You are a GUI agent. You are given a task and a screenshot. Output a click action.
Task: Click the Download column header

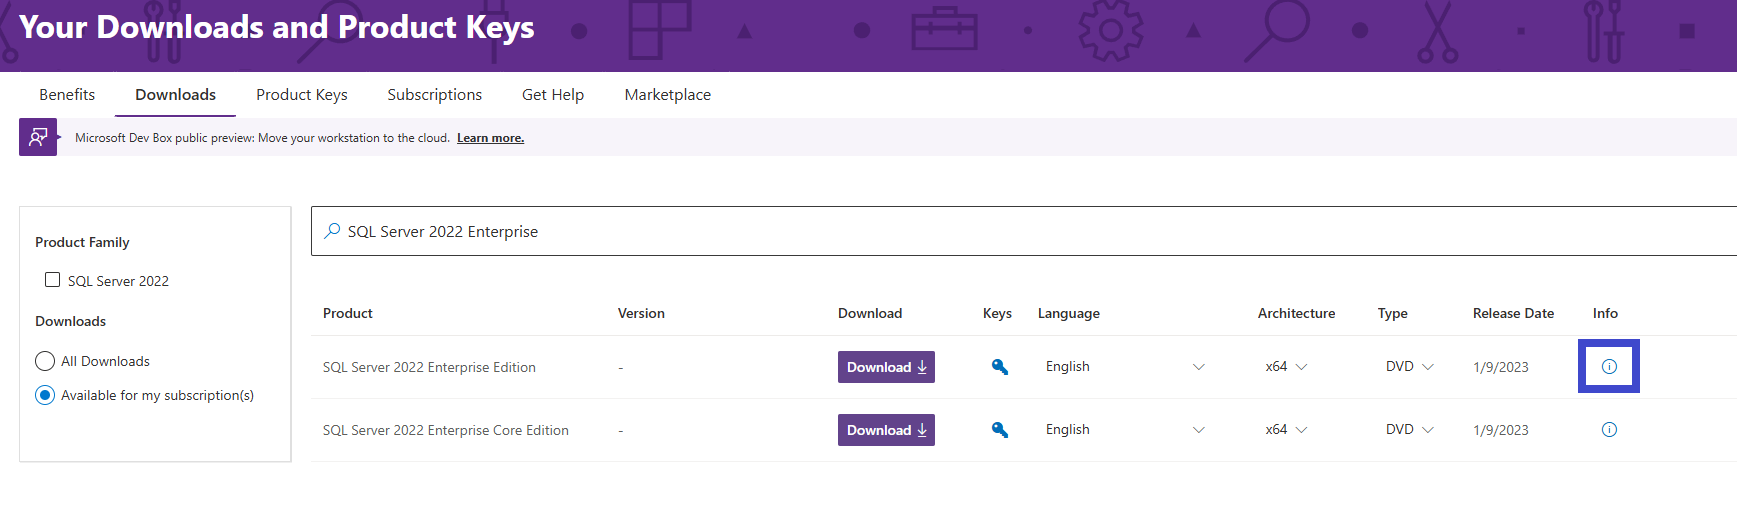click(x=870, y=313)
